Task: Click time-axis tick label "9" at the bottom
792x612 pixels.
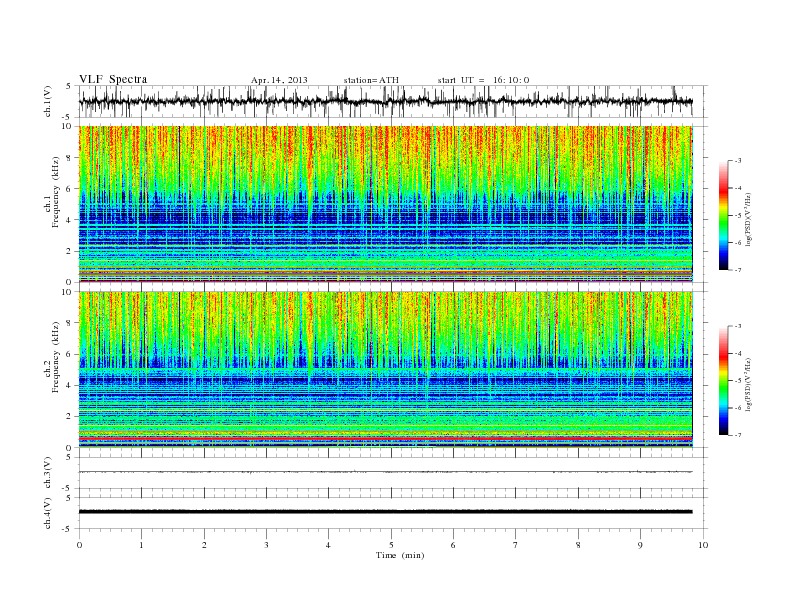Action: [x=640, y=545]
